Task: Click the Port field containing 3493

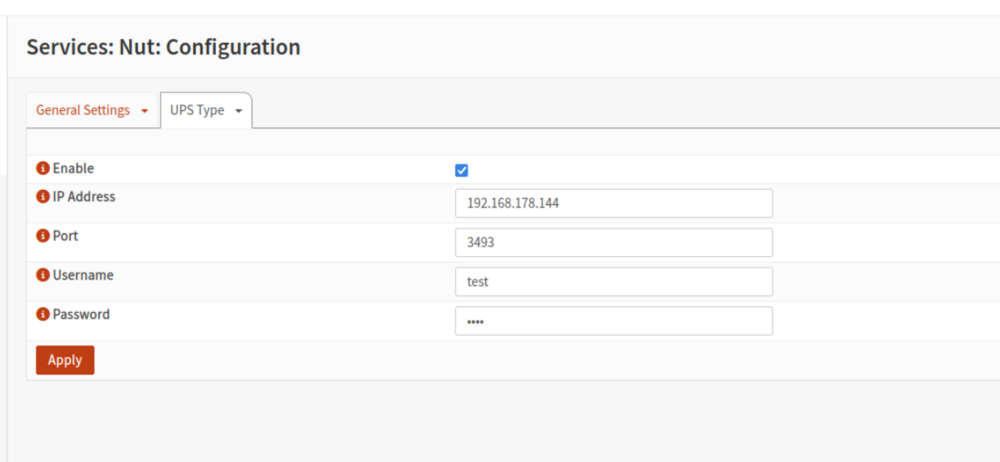Action: point(614,242)
